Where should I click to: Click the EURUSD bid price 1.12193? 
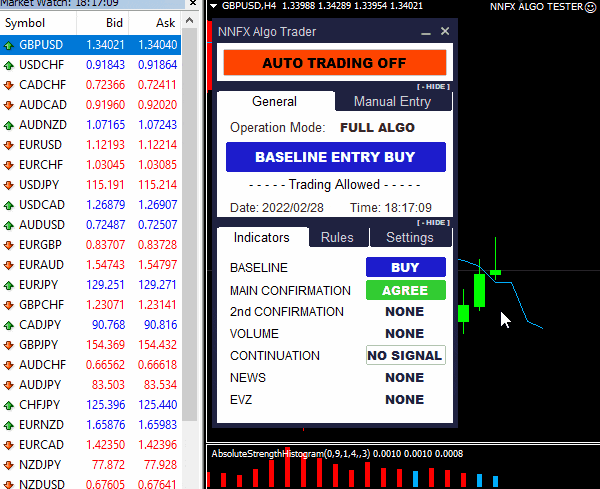pyautogui.click(x=105, y=145)
